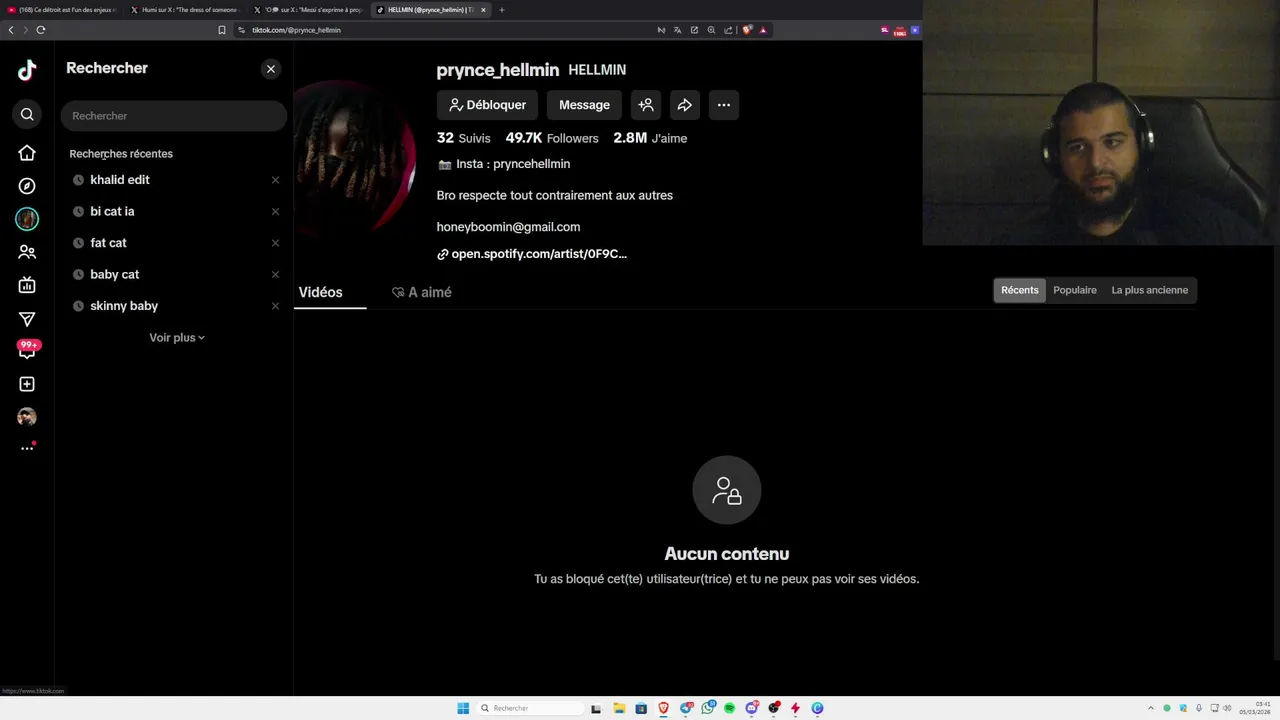Switch to the 'Messi s'exprime' X tab
This screenshot has height=720, width=1280.
(309, 10)
